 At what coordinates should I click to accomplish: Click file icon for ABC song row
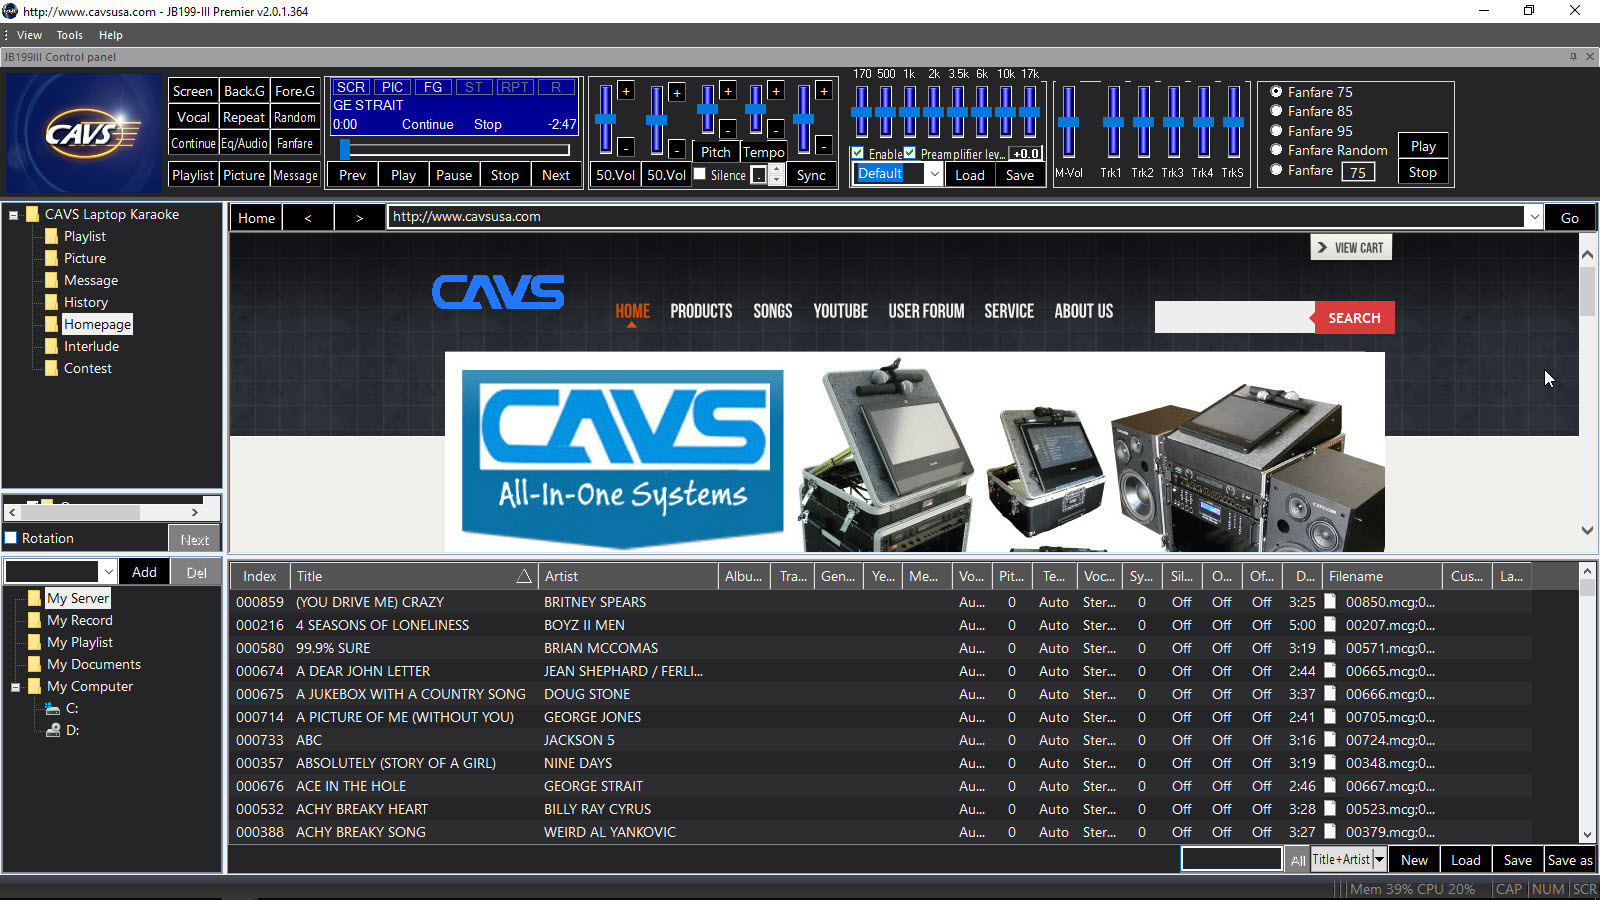coord(1331,740)
